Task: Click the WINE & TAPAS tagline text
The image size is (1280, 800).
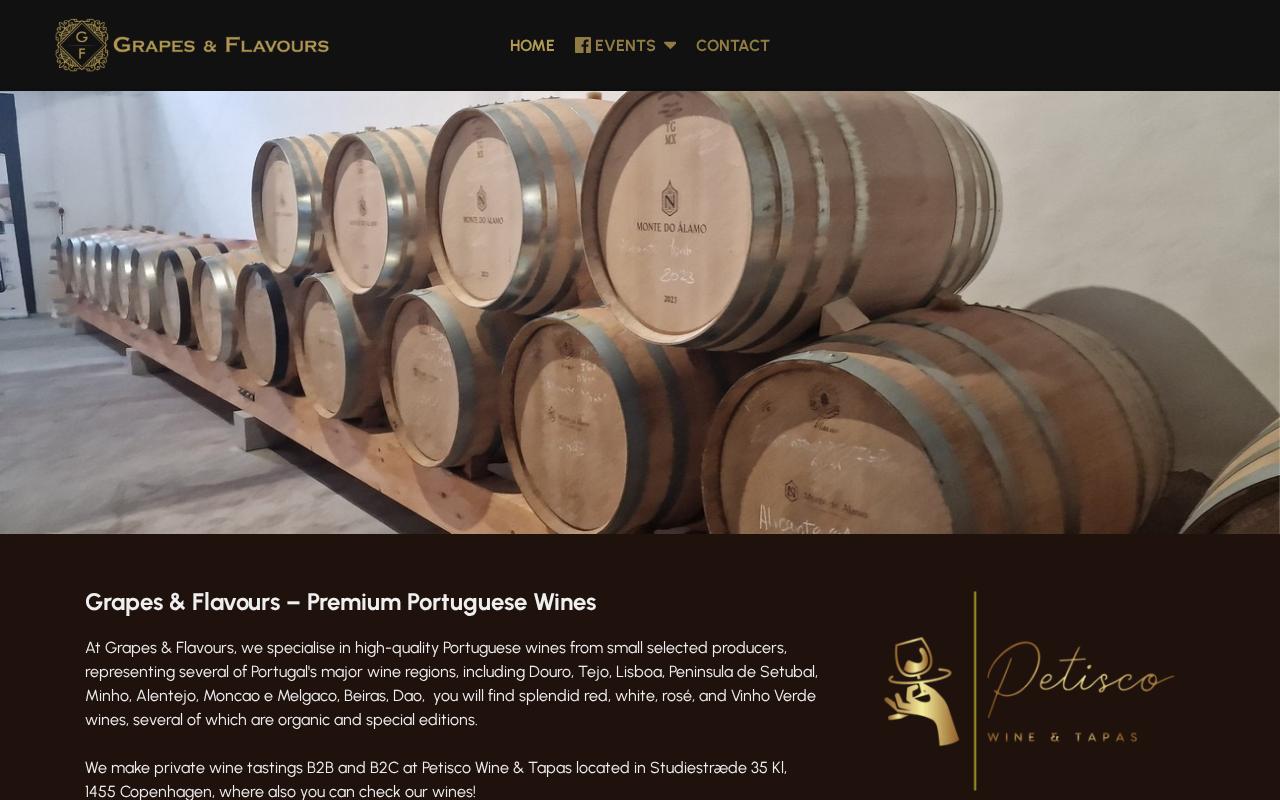Action: [x=1063, y=737]
